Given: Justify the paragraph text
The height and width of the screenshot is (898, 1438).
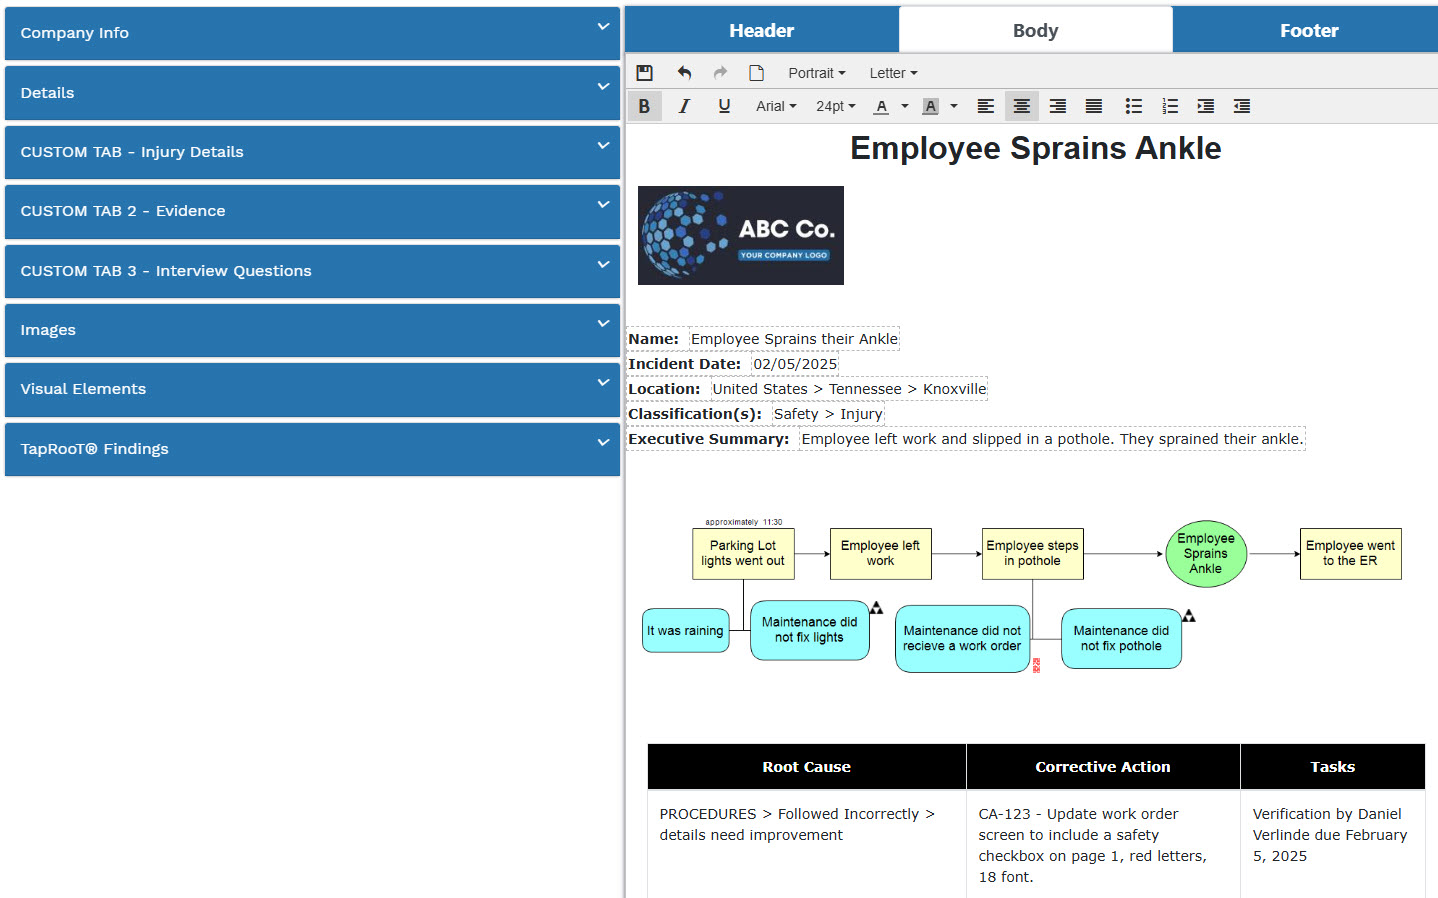Looking at the screenshot, I should [1093, 106].
